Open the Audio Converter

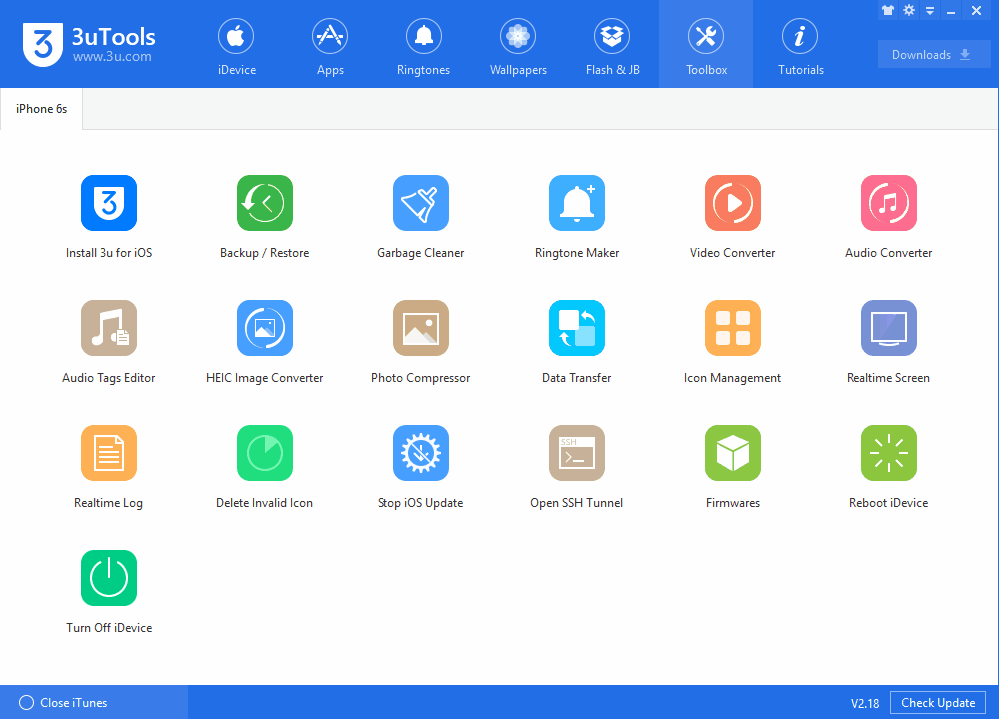click(x=889, y=203)
